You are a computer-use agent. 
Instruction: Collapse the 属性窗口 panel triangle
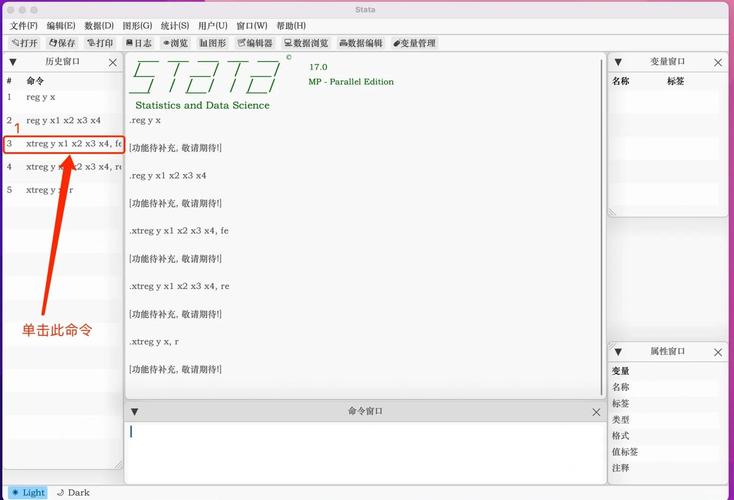click(618, 352)
